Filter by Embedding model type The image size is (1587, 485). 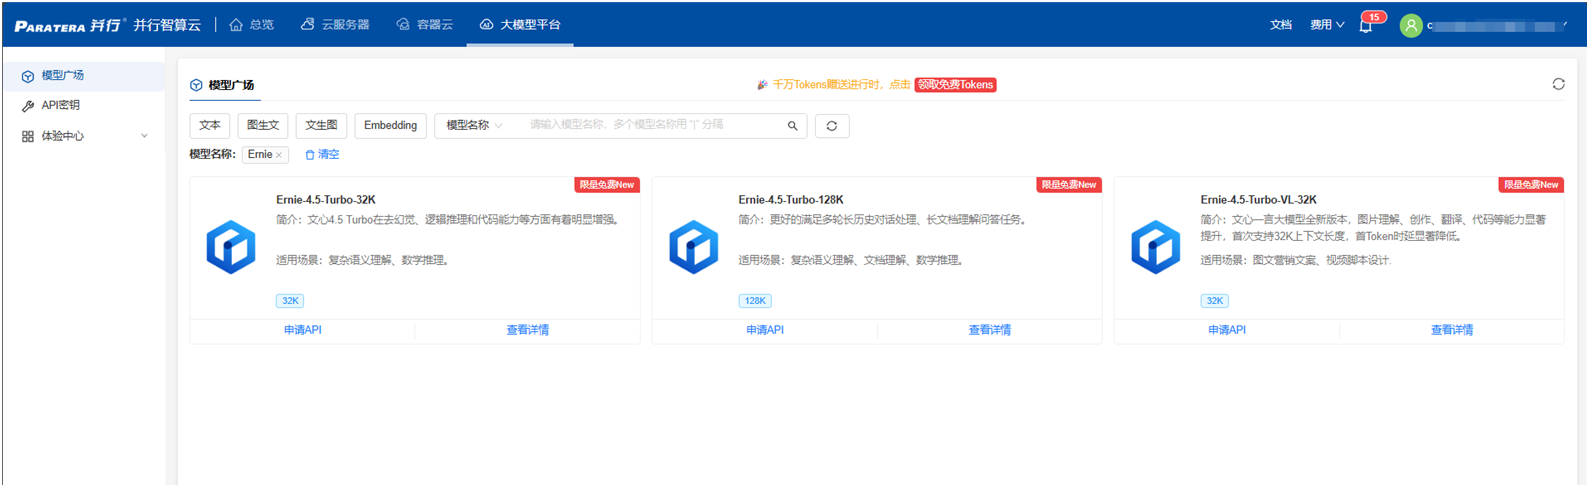[390, 126]
